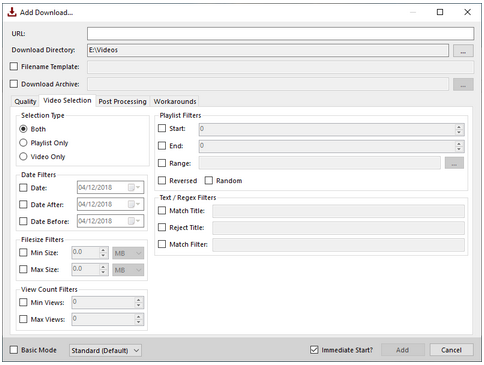Open the Date filter date dropdown

tap(110, 187)
